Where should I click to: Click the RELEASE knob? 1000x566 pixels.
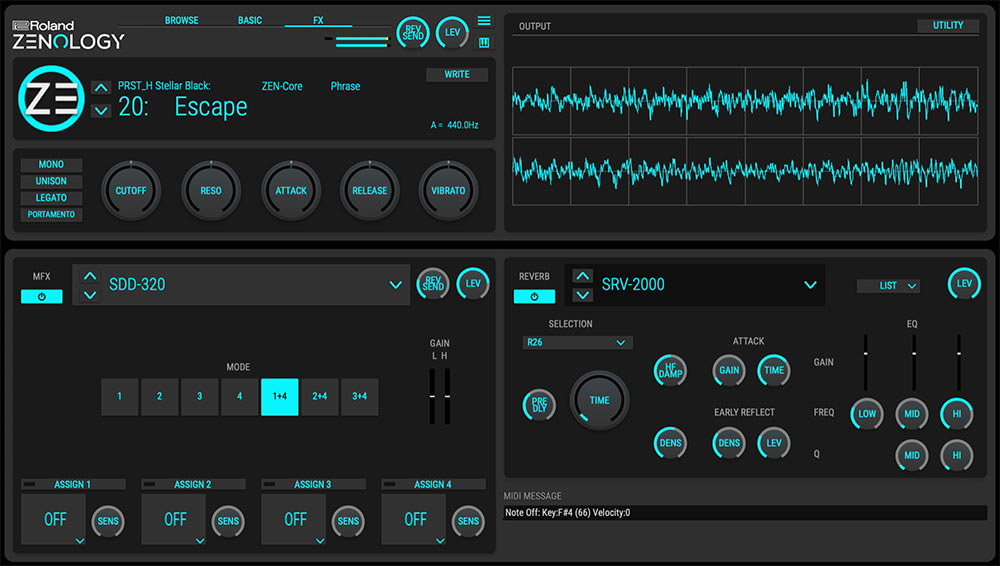click(370, 190)
